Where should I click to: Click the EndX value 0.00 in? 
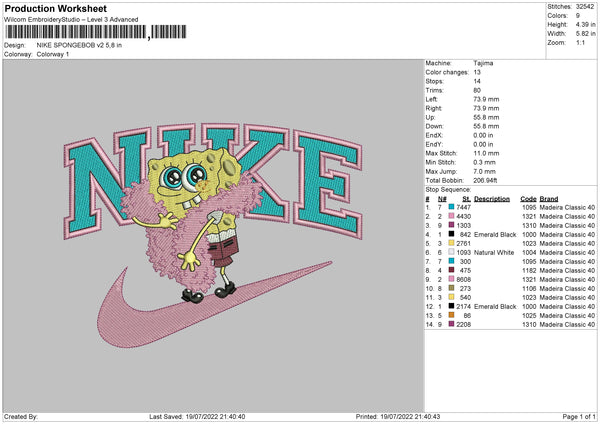pyautogui.click(x=483, y=135)
